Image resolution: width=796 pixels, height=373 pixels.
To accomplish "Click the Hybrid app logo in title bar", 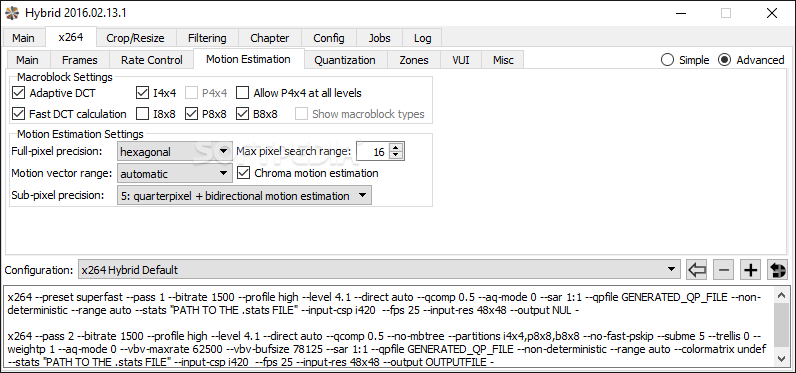I will [12, 13].
